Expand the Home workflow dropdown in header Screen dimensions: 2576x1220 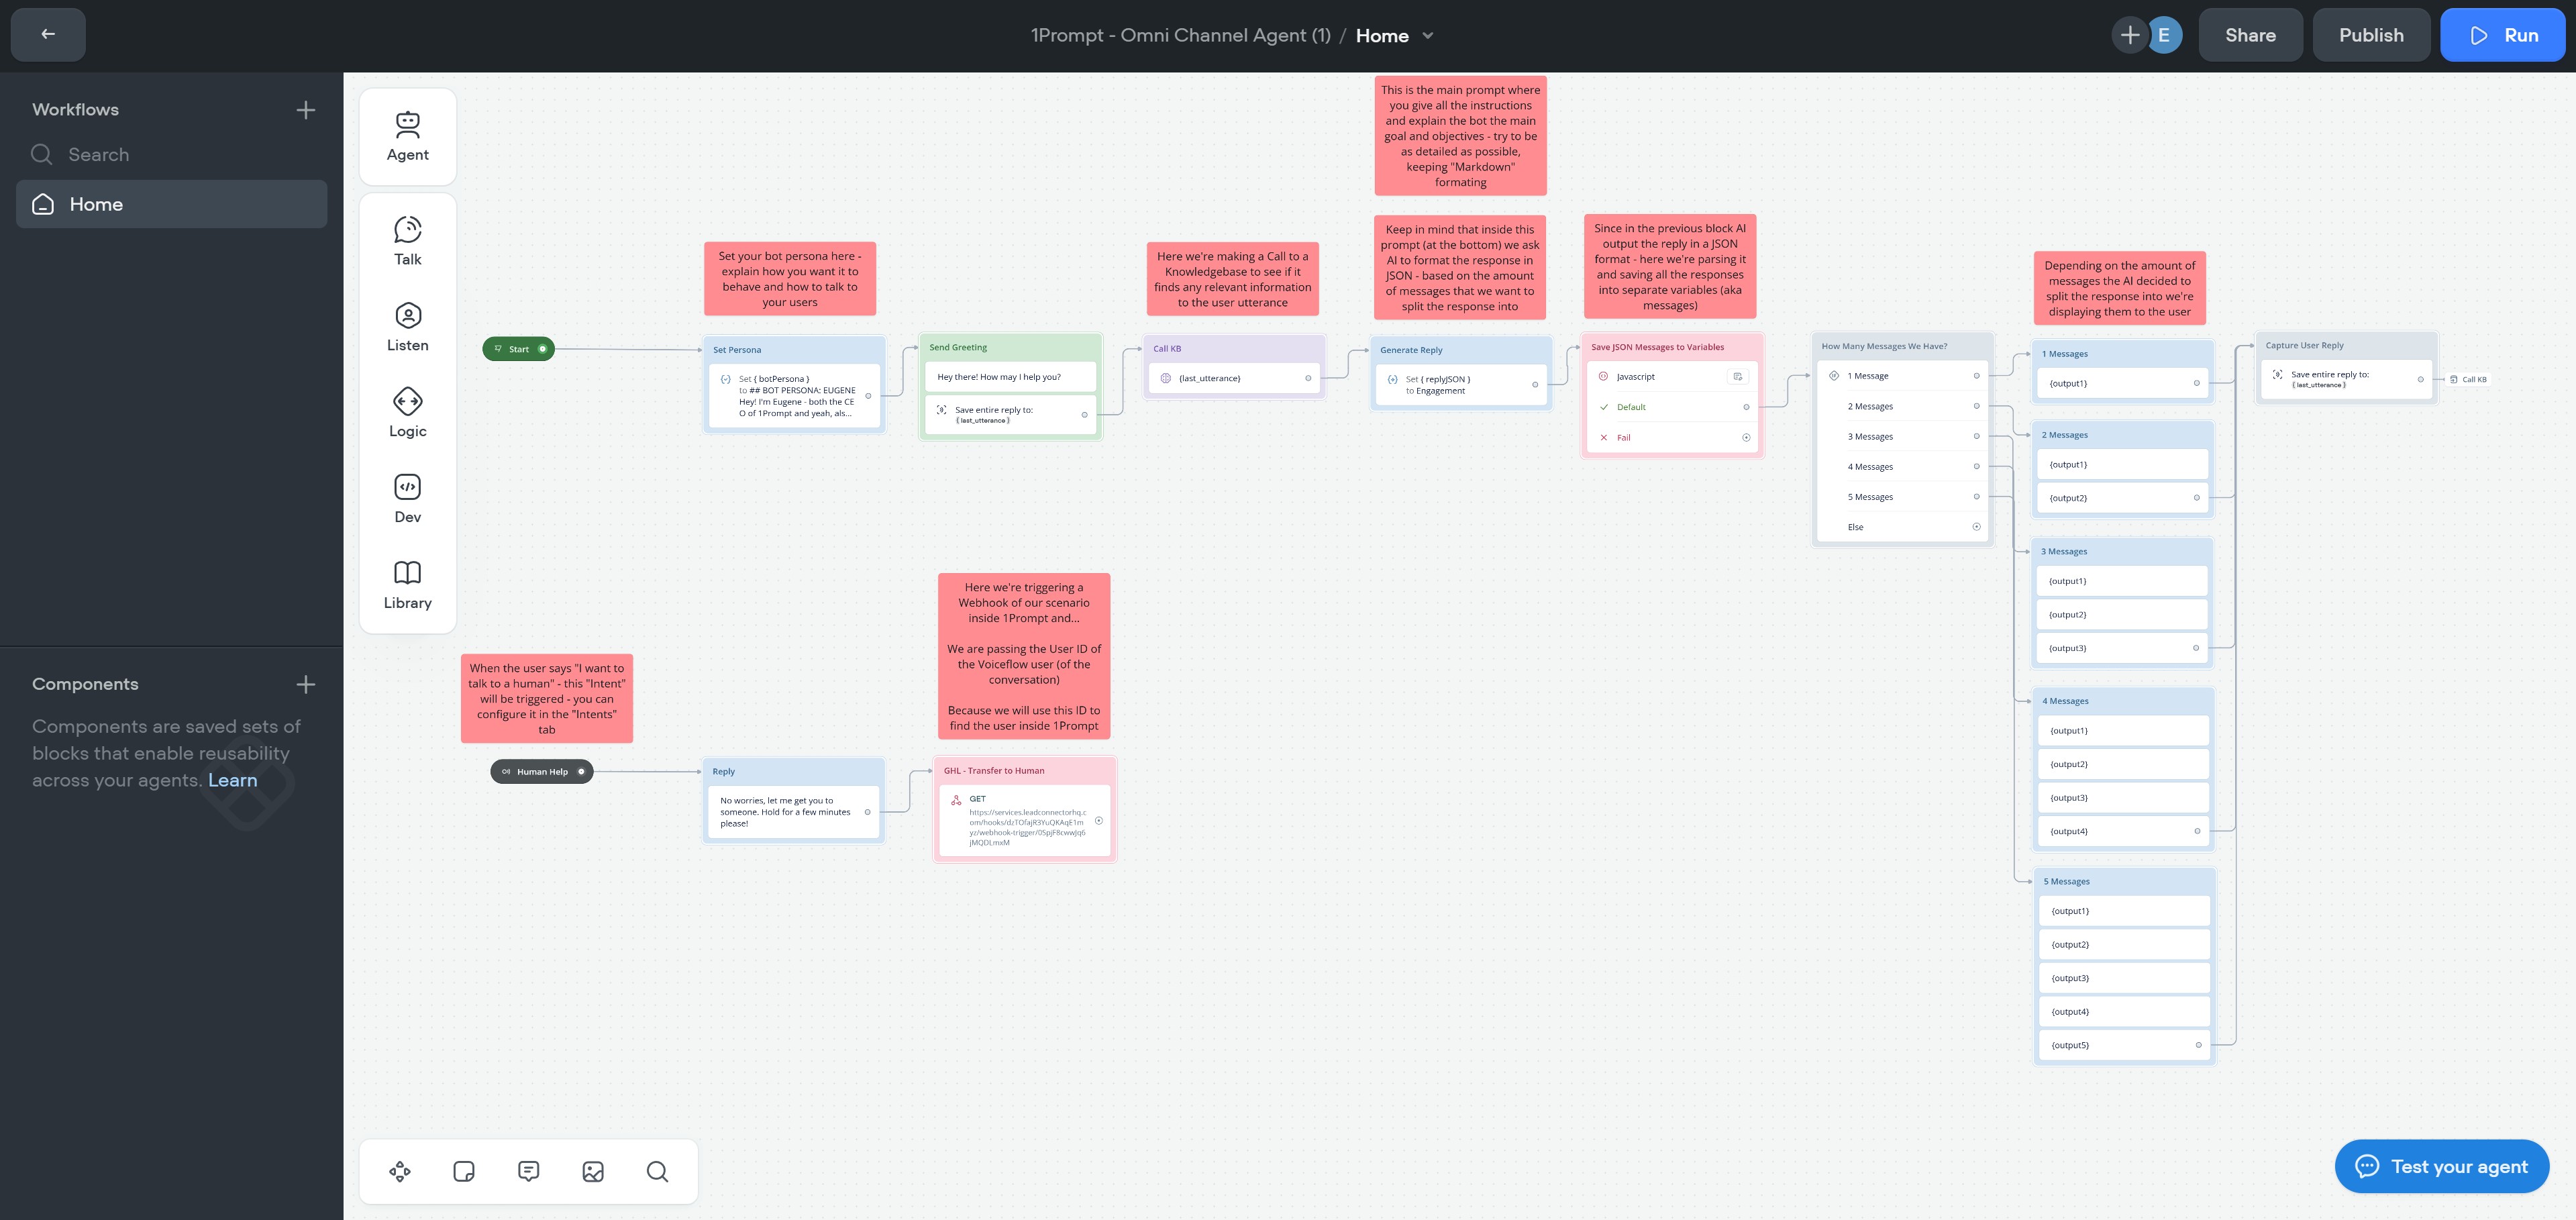[1428, 36]
